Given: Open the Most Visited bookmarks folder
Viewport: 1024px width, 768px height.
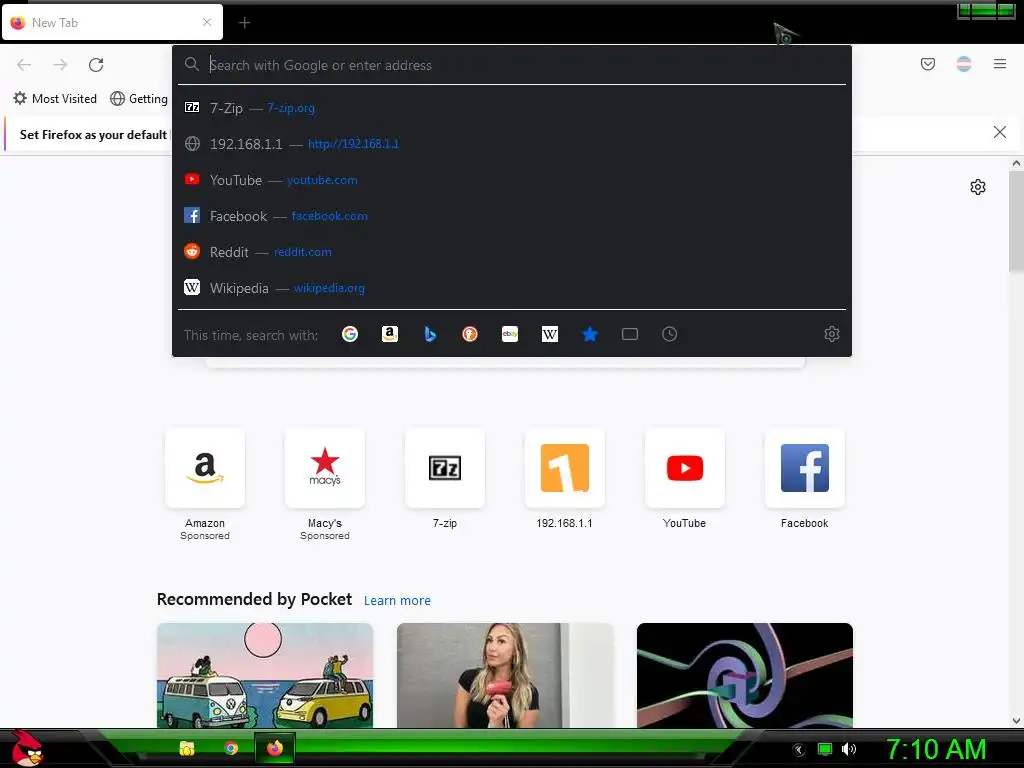Looking at the screenshot, I should click(55, 99).
